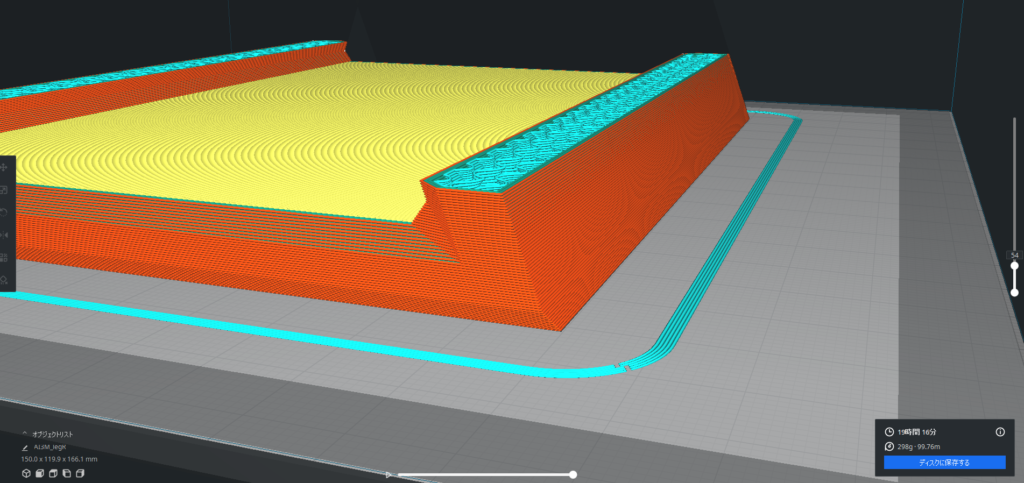The width and height of the screenshot is (1024, 483).
Task: Select the Move tool in left toolbar
Action: pos(4,168)
